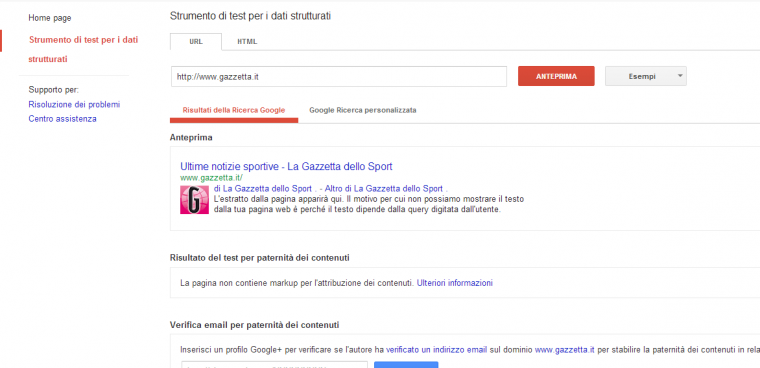The height and width of the screenshot is (368, 760).
Task: Open www.gazzetta.it domain link in verification text
Action: tap(565, 349)
